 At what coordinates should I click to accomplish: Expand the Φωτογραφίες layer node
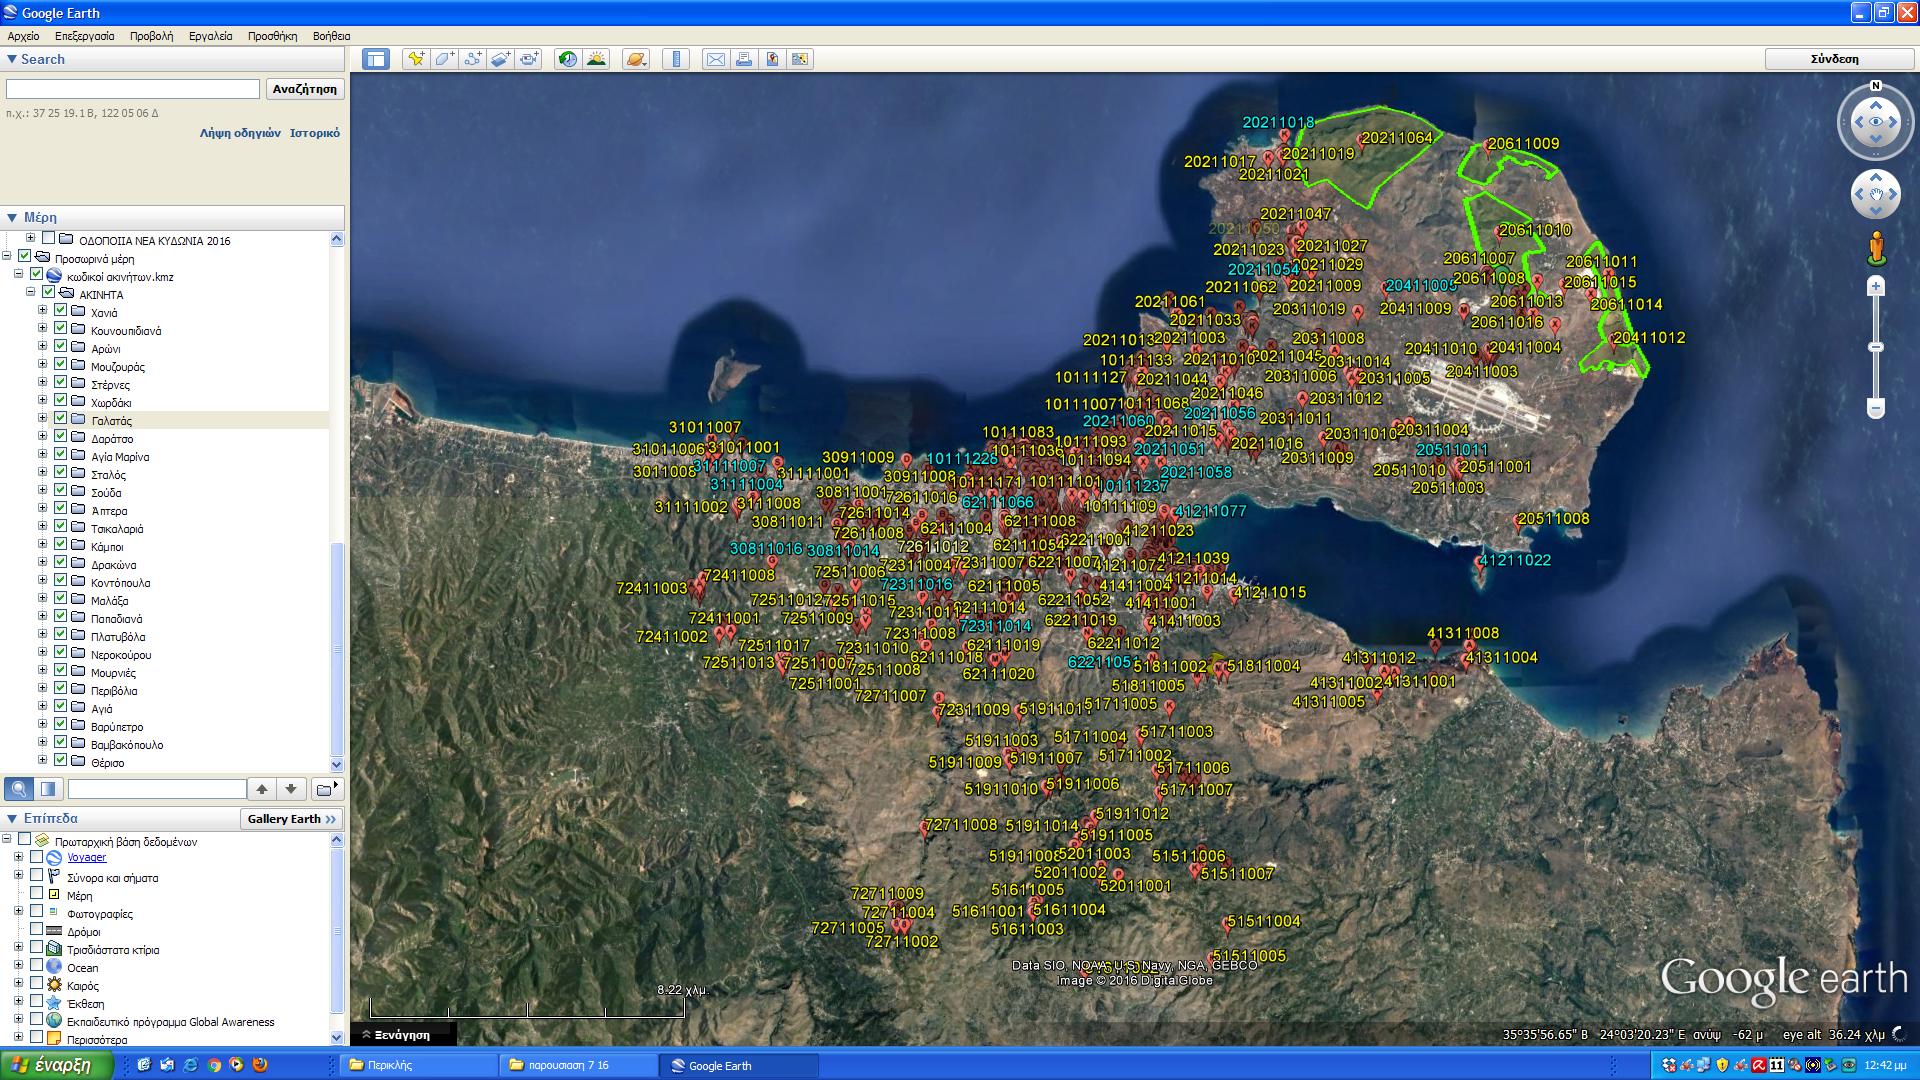pos(19,911)
